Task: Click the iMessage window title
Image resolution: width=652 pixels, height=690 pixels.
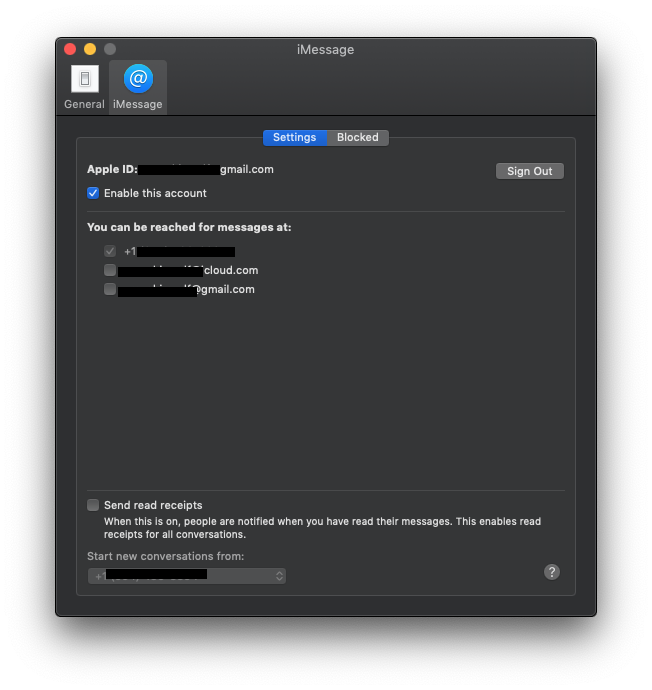Action: (x=326, y=49)
